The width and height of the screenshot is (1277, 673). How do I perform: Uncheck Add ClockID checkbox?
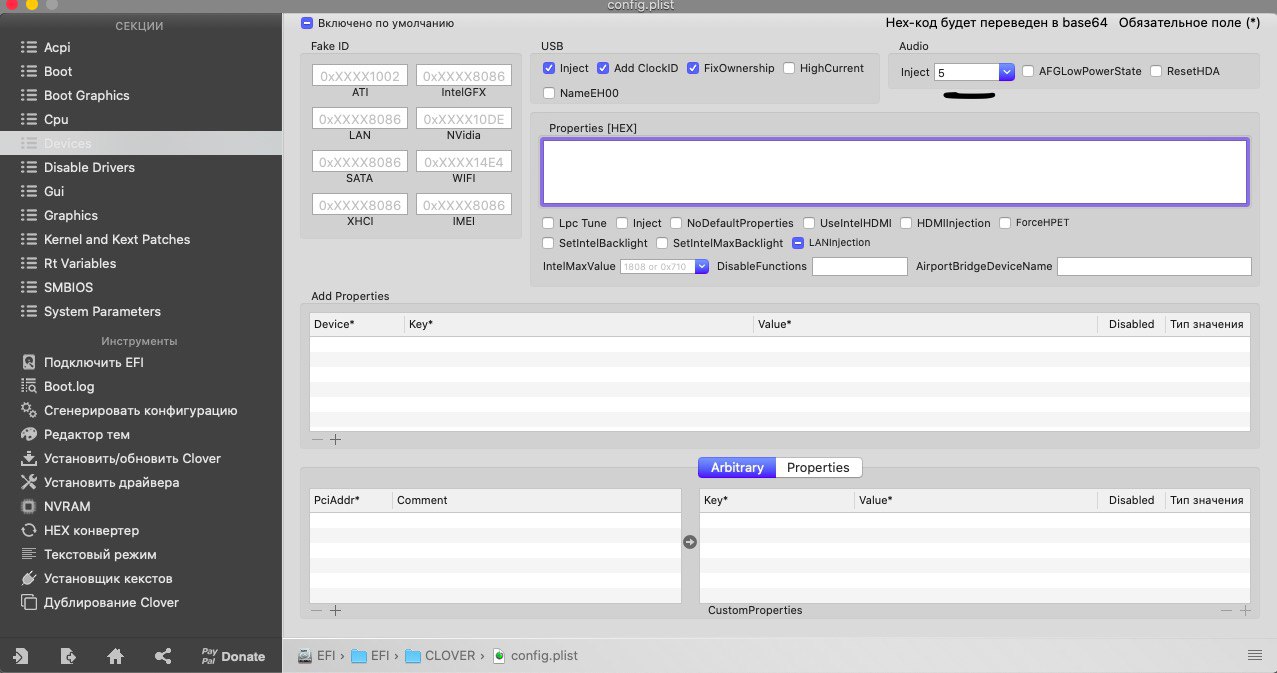(x=603, y=68)
